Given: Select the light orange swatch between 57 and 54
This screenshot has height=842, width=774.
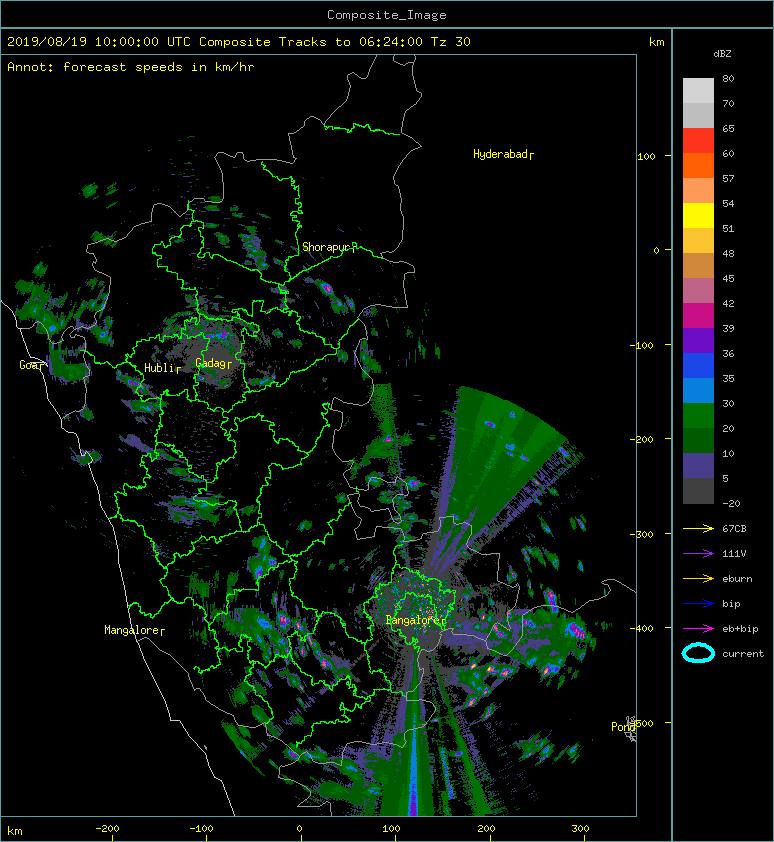Looking at the screenshot, I should click(698, 190).
